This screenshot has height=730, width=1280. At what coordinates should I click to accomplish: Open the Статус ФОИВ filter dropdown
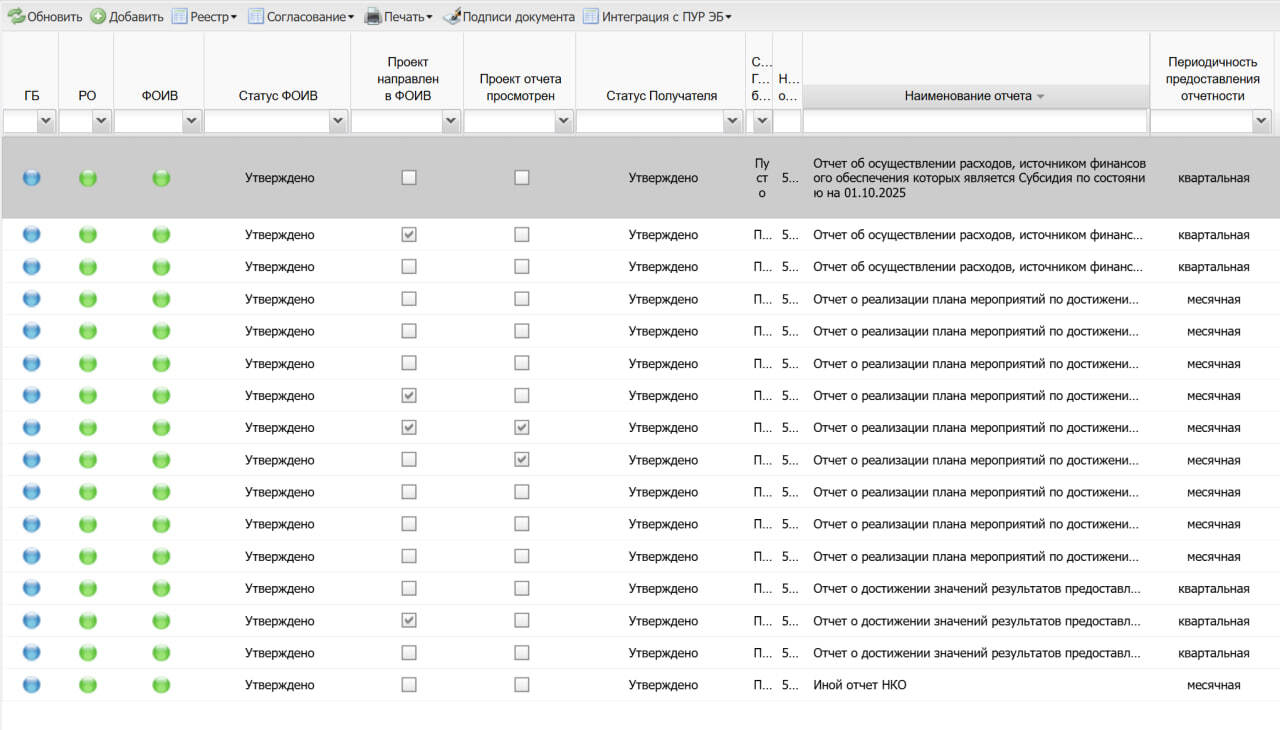335,121
